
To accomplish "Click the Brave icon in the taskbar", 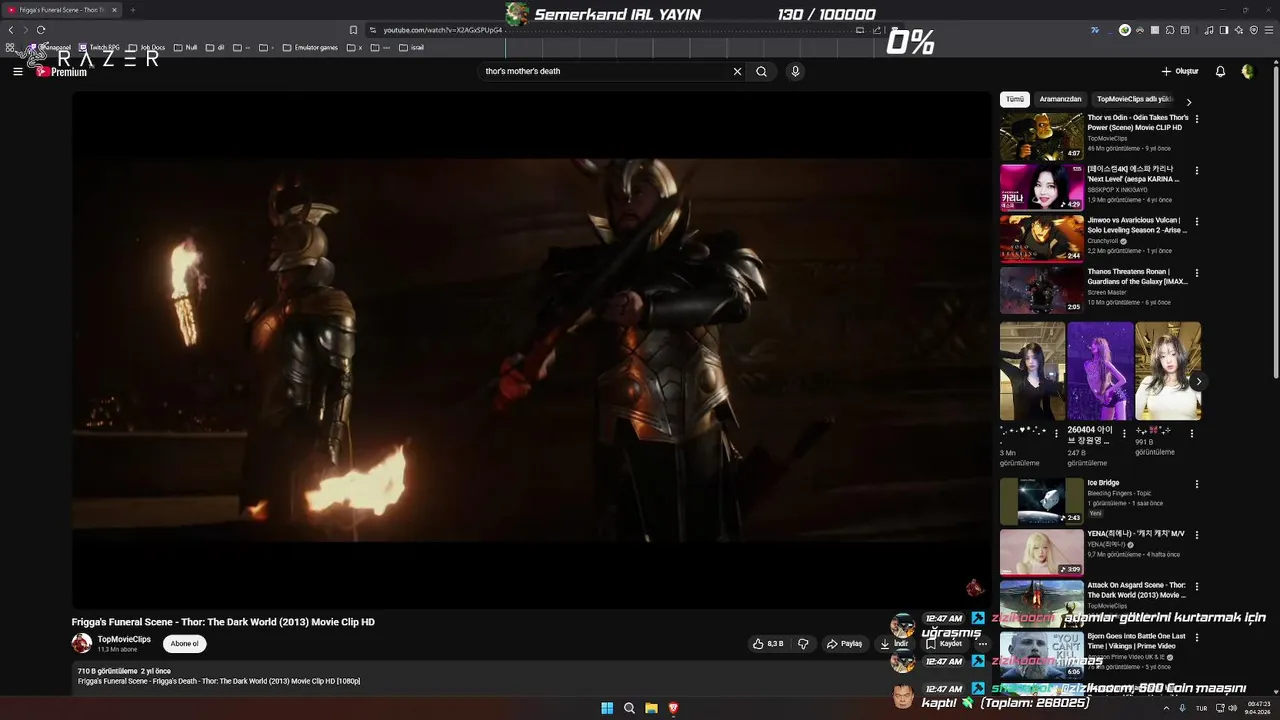I will 673,708.
